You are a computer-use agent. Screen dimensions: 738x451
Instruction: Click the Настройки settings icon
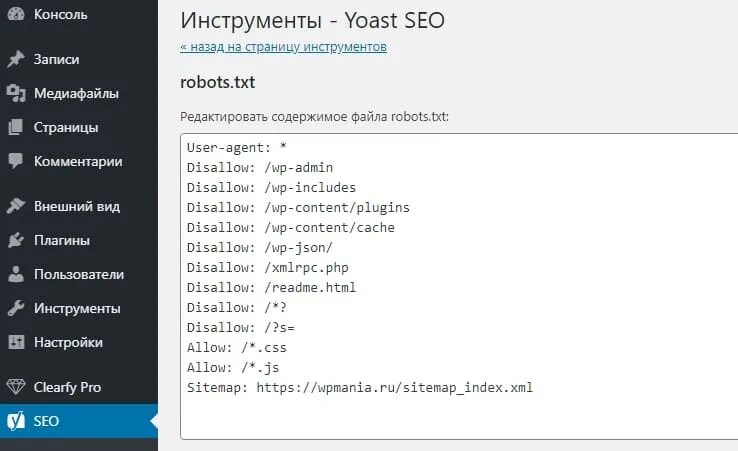15,342
